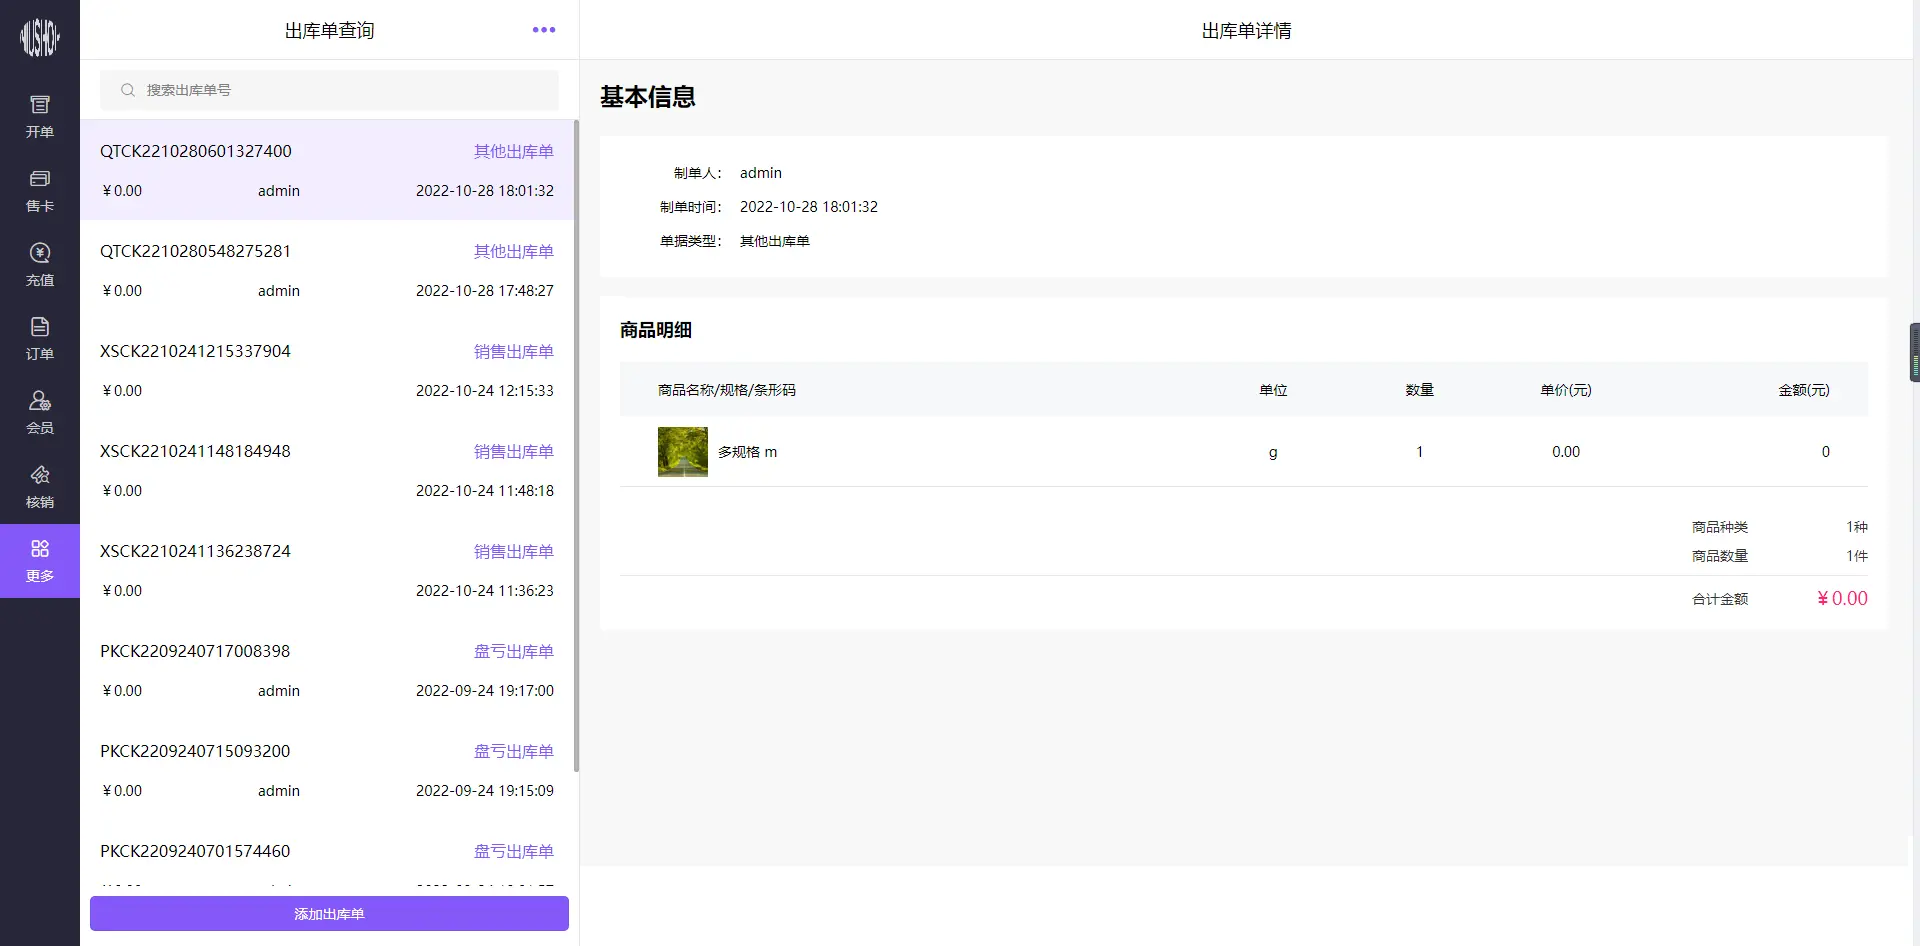Open the three-dot more options menu

(543, 30)
